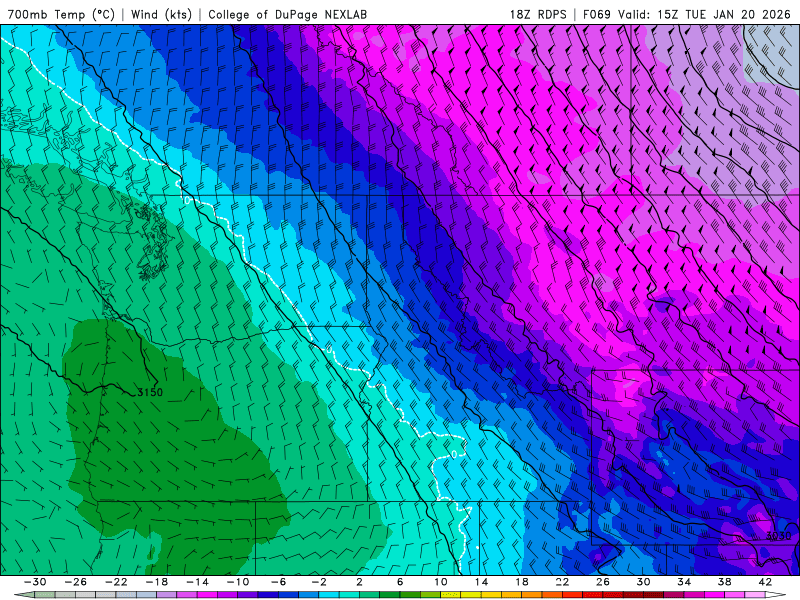800x600 pixels.
Task: Click the 14 value on the color scale
Action: (x=481, y=582)
